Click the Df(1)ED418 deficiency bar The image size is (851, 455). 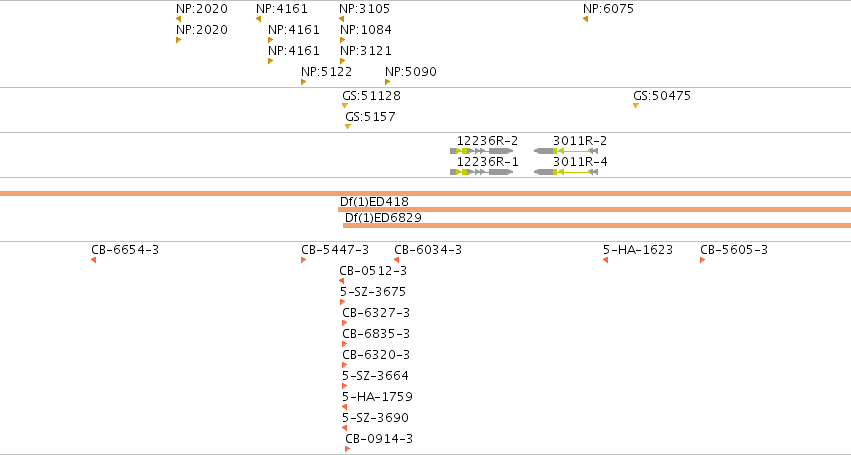pos(594,210)
